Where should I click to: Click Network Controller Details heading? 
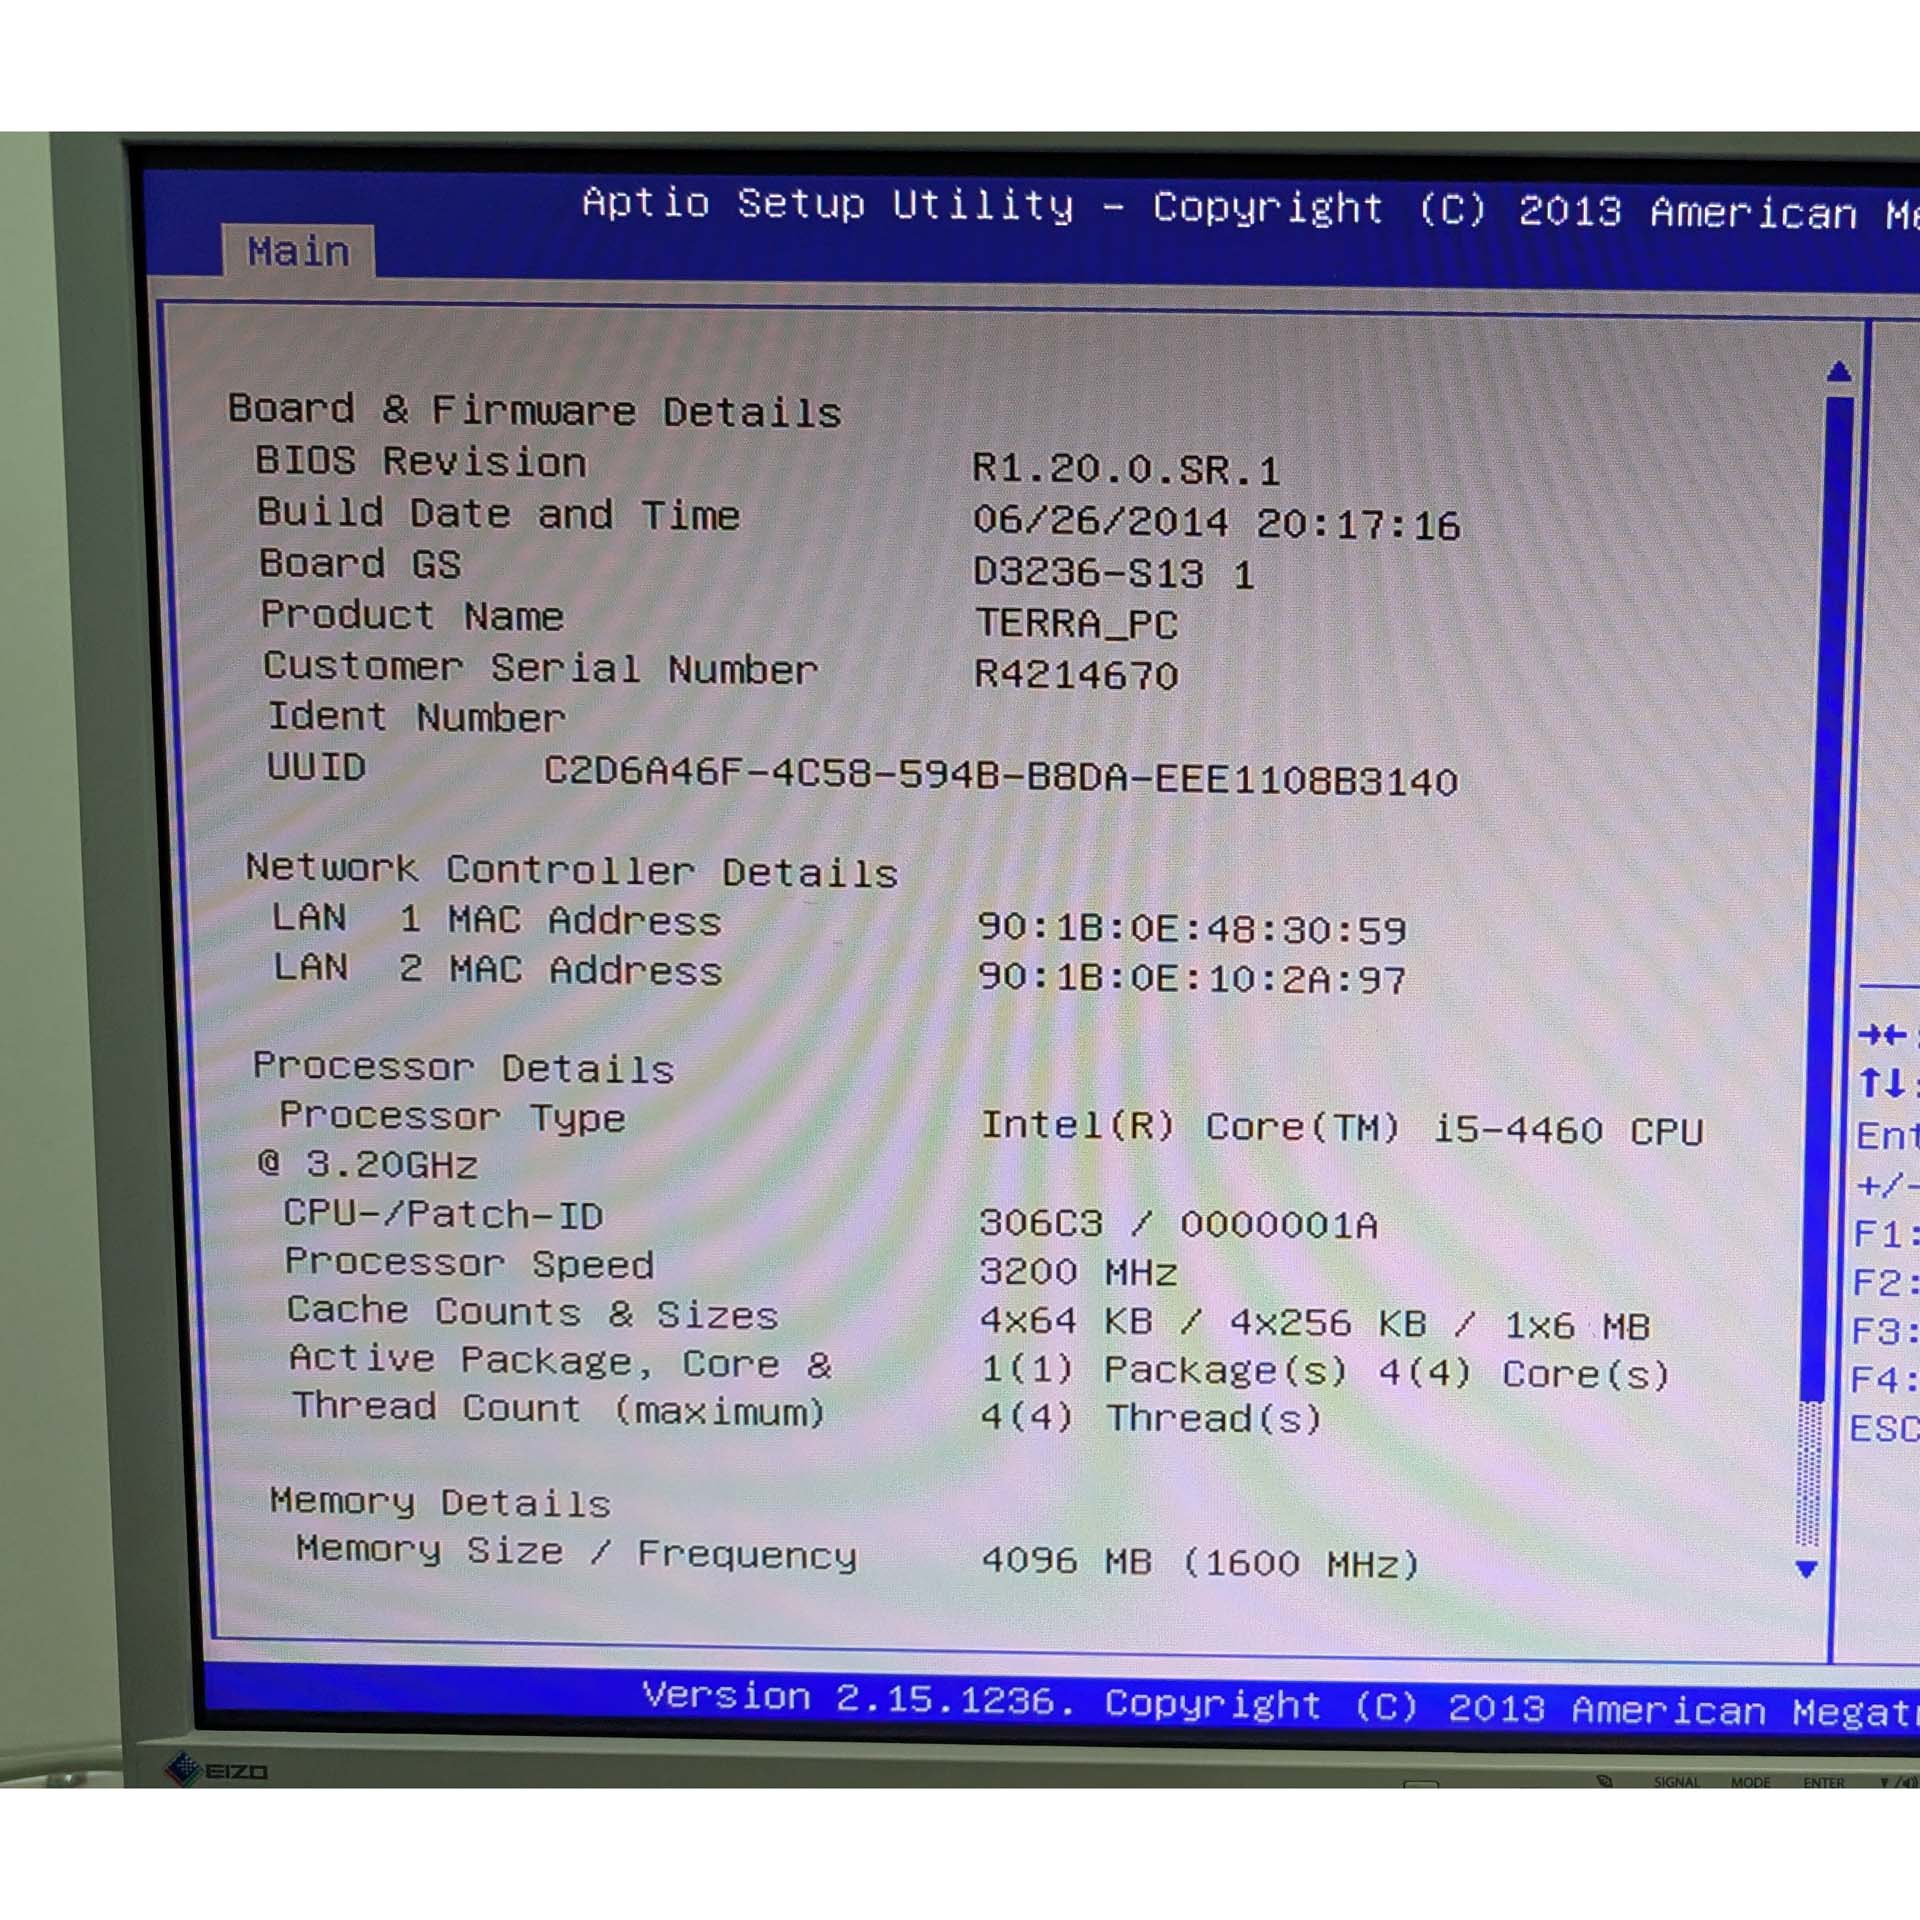point(572,870)
